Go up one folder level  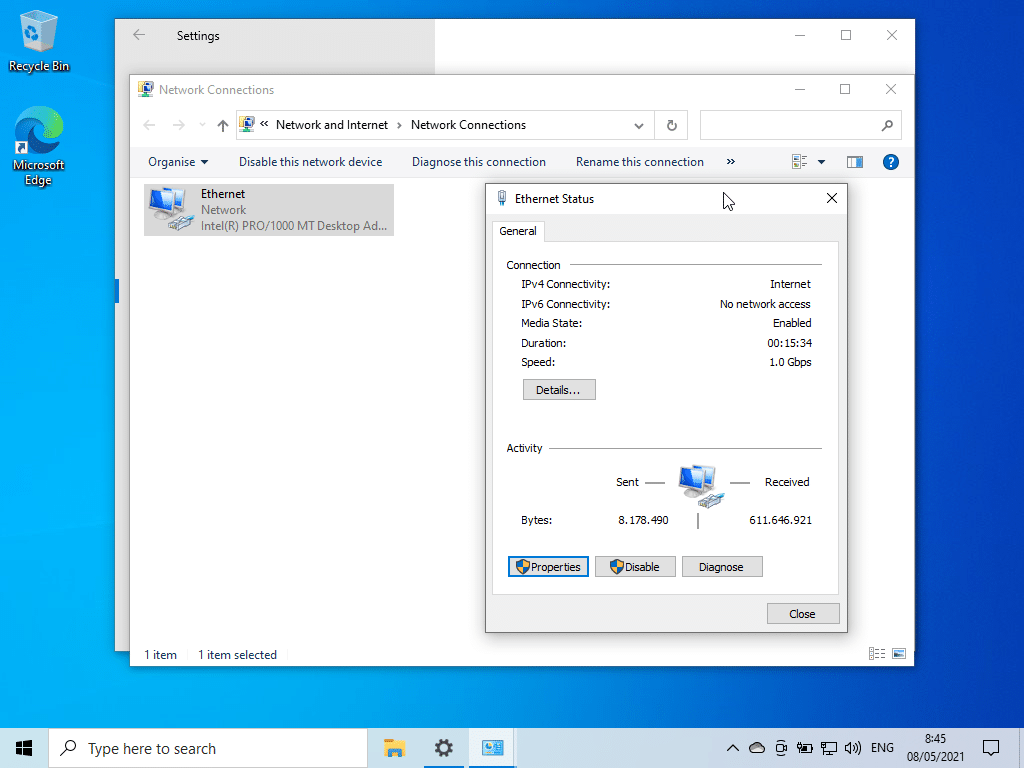pos(223,125)
